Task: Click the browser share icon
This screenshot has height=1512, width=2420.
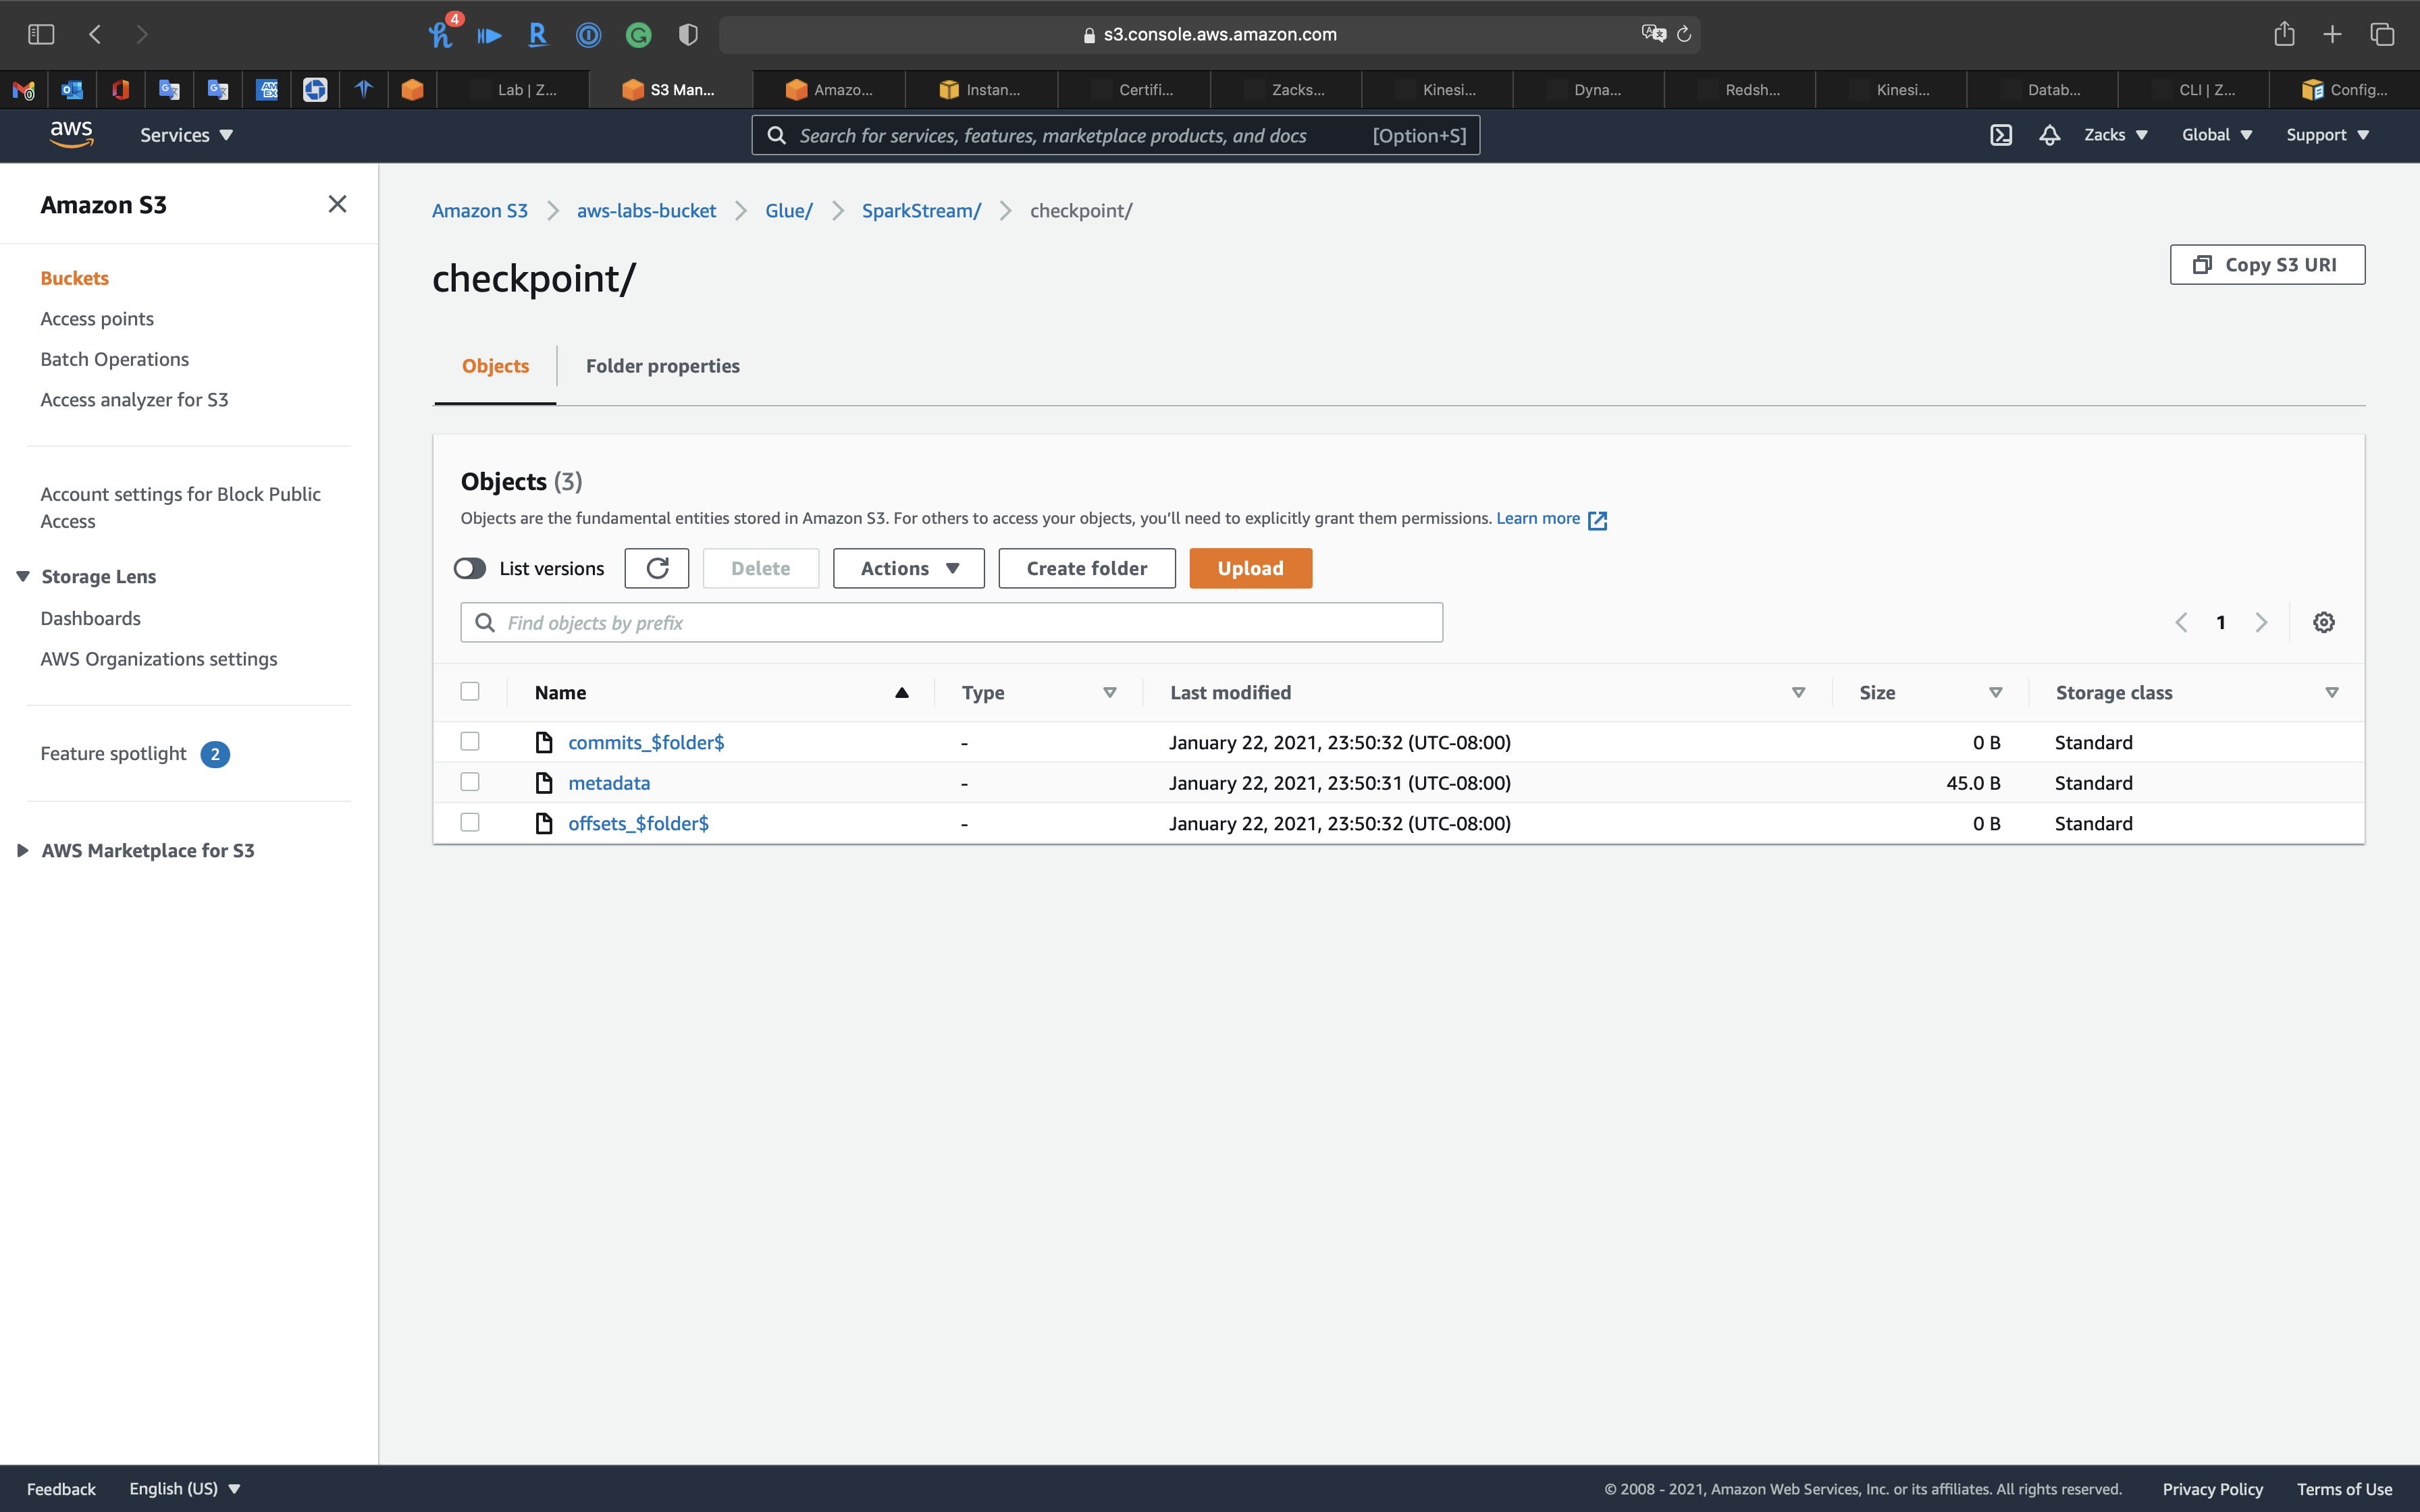Action: (2283, 34)
